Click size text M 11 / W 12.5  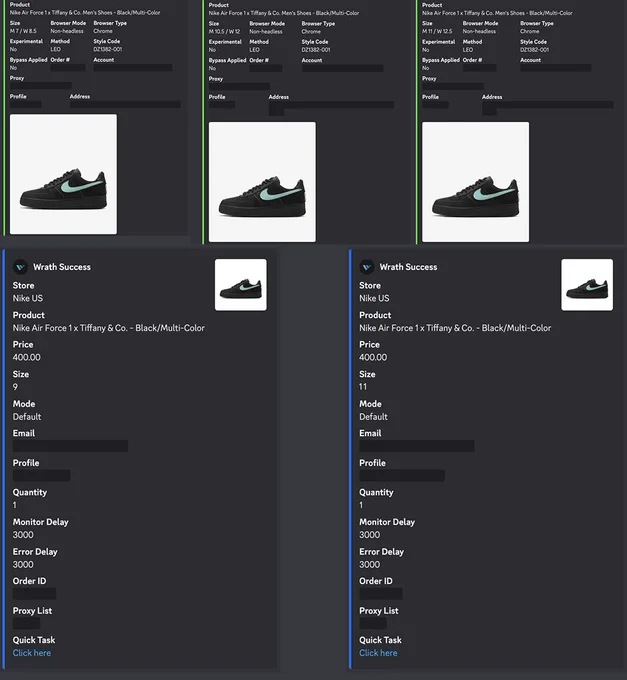coord(437,32)
